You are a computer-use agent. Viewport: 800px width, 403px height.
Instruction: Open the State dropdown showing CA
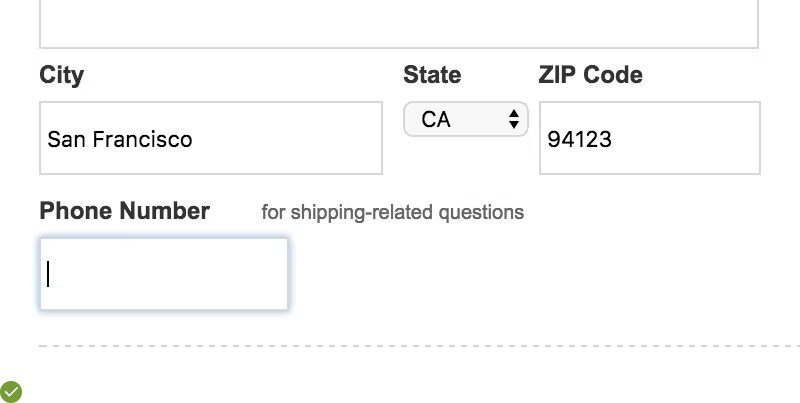465,120
